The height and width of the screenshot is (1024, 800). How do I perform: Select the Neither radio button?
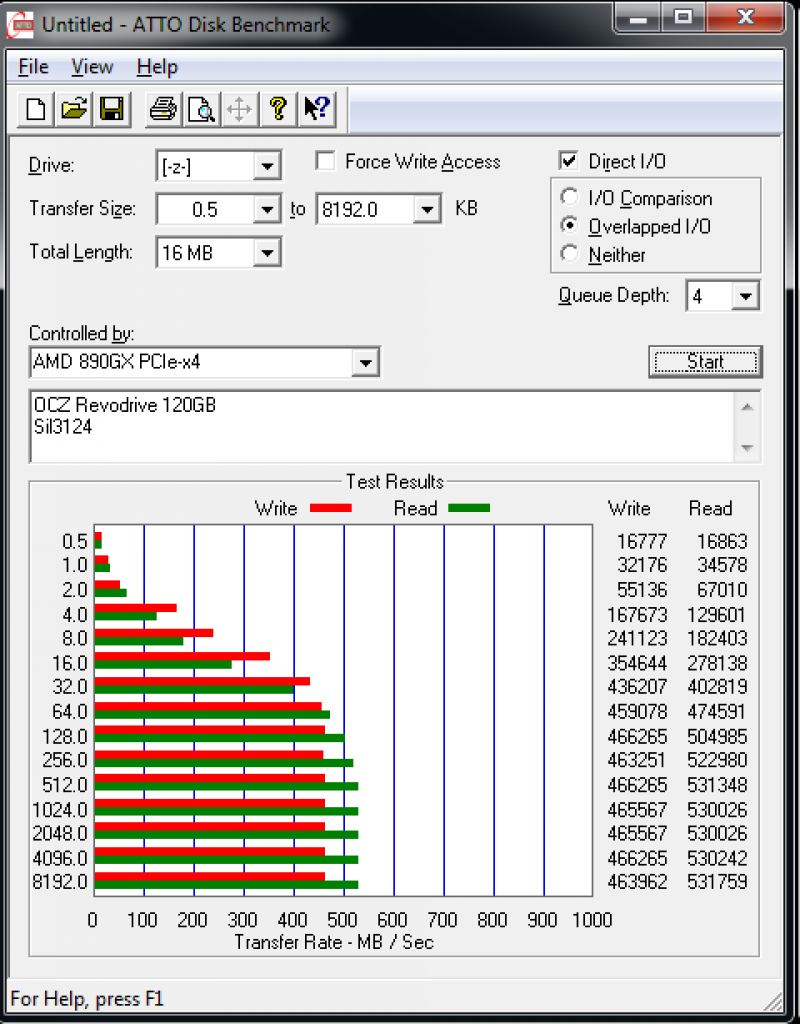click(569, 253)
